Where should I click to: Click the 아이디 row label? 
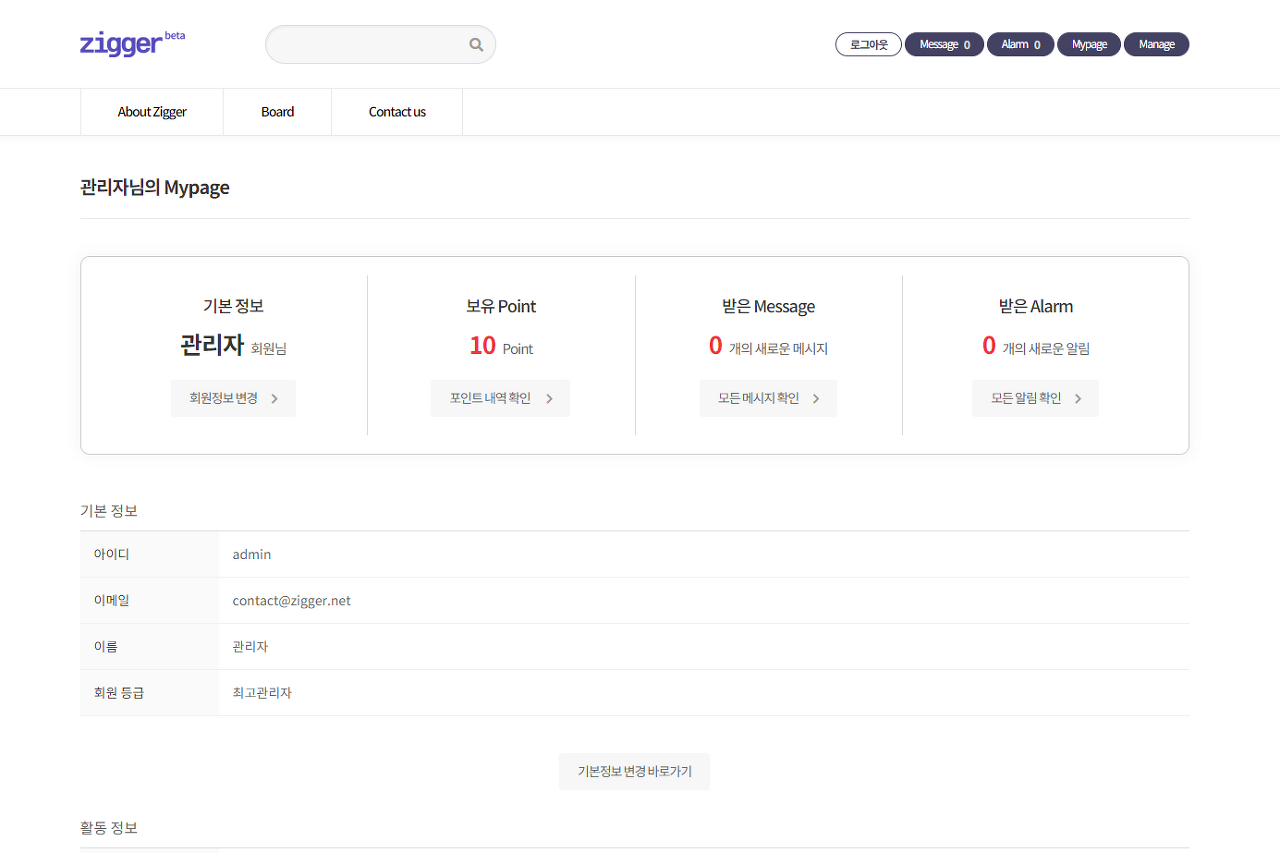tap(112, 554)
